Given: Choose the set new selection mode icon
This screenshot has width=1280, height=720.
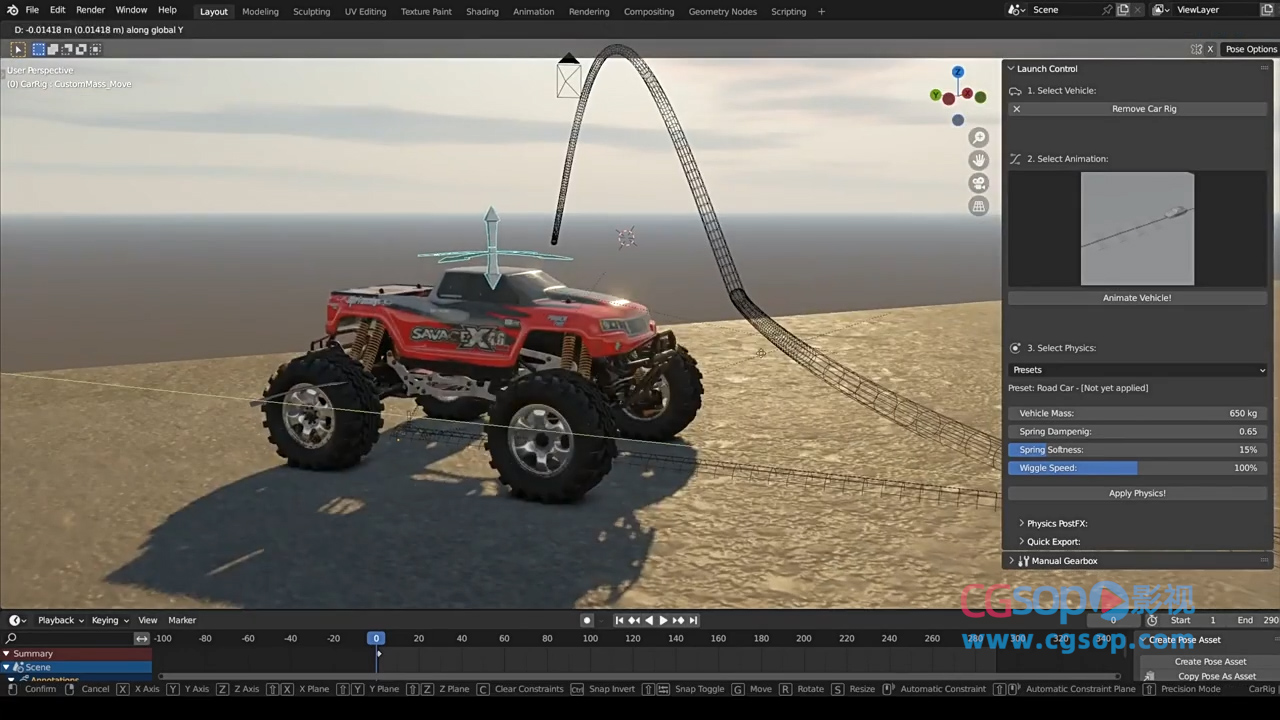Looking at the screenshot, I should (x=39, y=49).
